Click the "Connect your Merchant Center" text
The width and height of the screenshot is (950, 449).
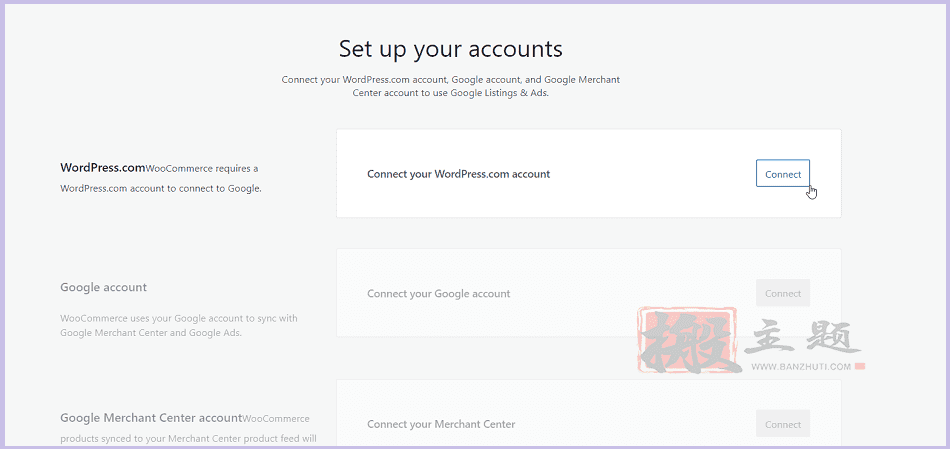pos(441,424)
